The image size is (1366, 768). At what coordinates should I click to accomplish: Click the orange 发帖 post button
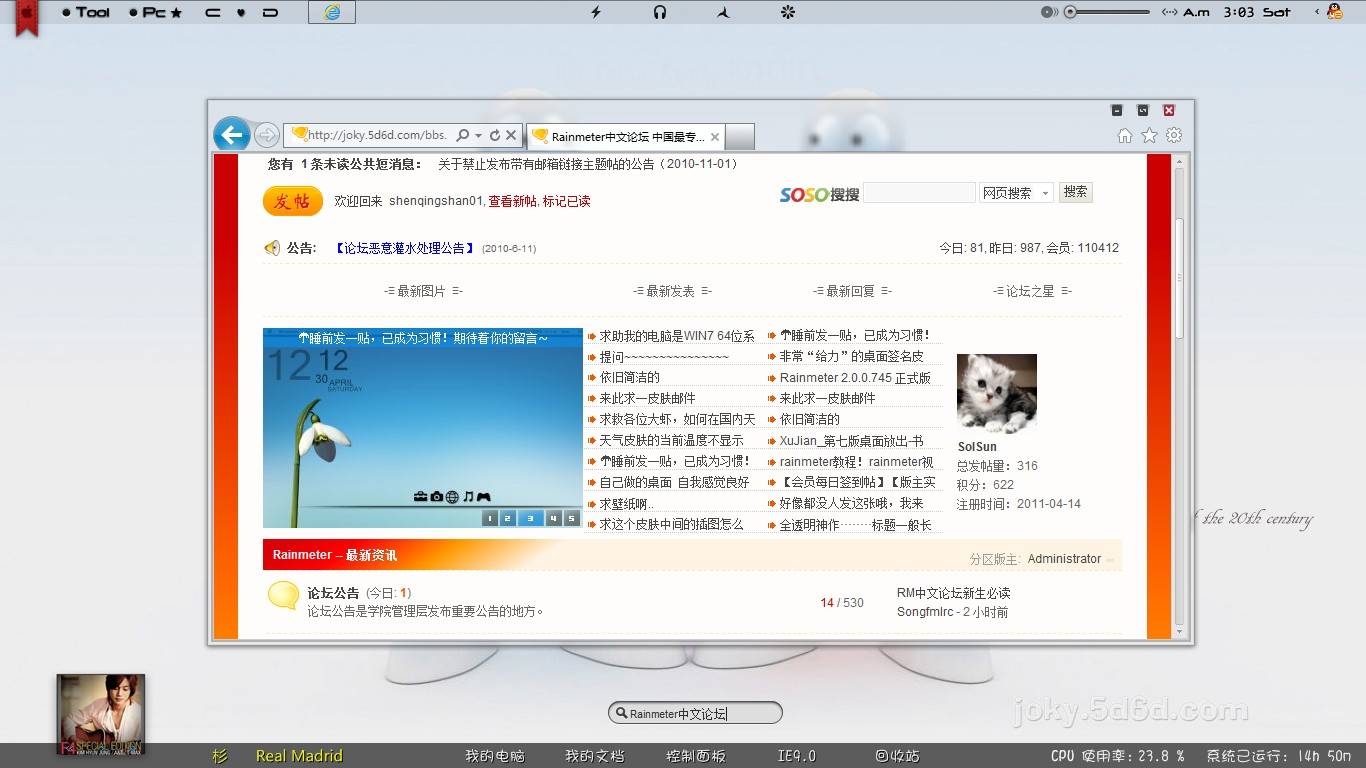[x=293, y=201]
